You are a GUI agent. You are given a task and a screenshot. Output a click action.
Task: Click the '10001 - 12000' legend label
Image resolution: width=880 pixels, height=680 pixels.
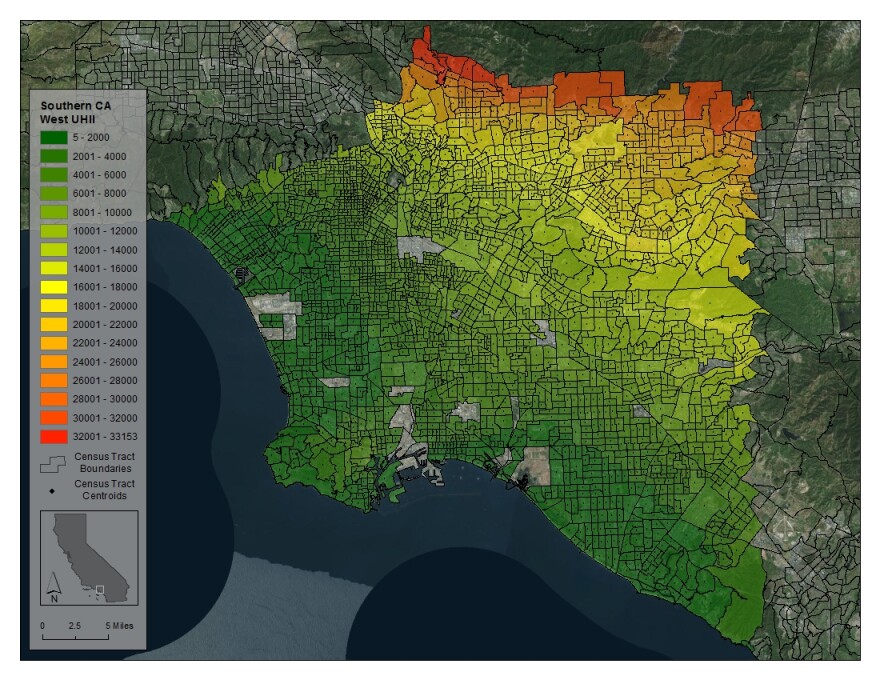pyautogui.click(x=105, y=231)
